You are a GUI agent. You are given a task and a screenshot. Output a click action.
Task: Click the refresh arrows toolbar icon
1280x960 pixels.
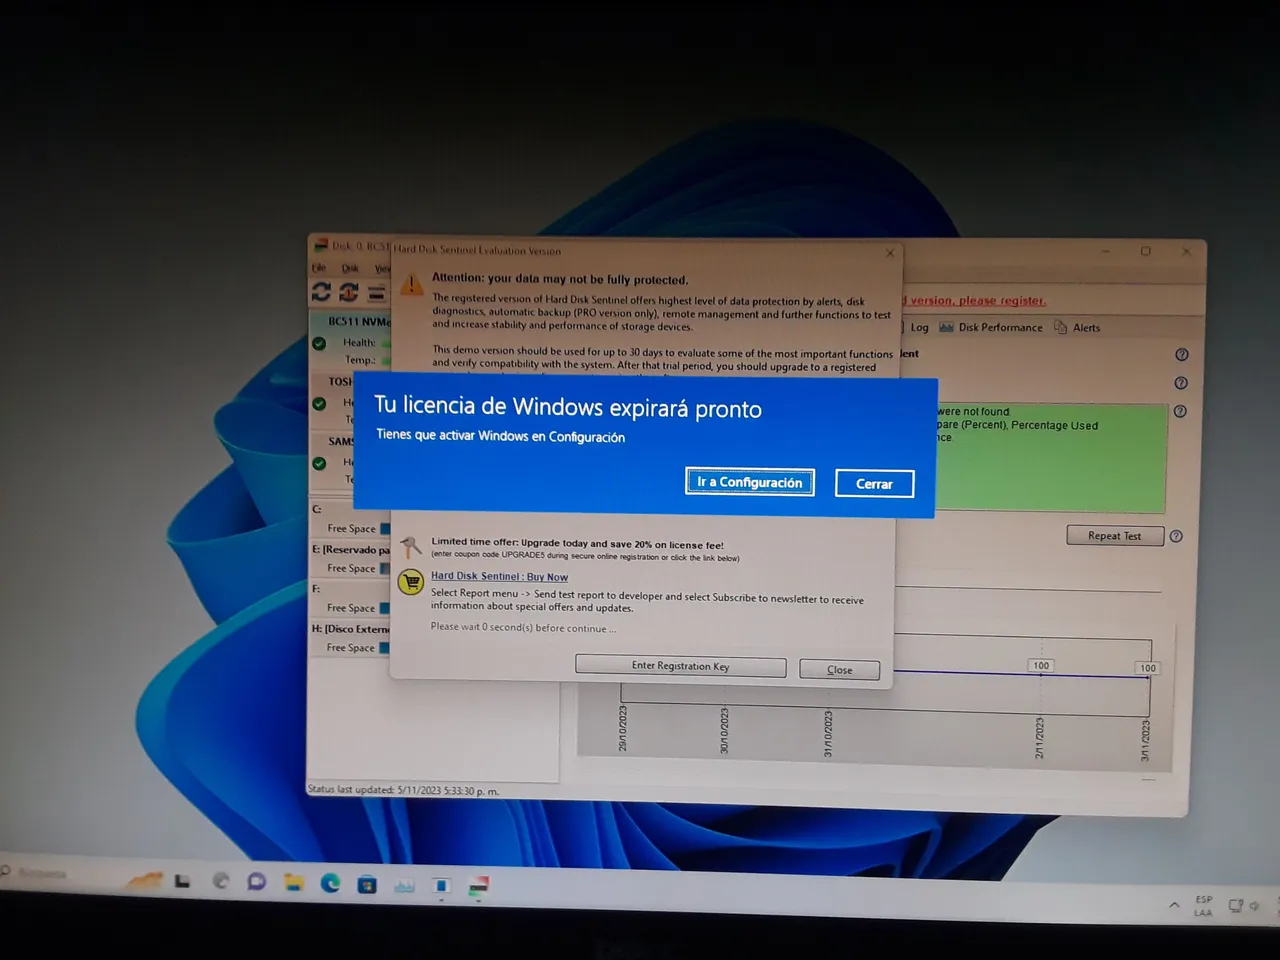tap(321, 292)
